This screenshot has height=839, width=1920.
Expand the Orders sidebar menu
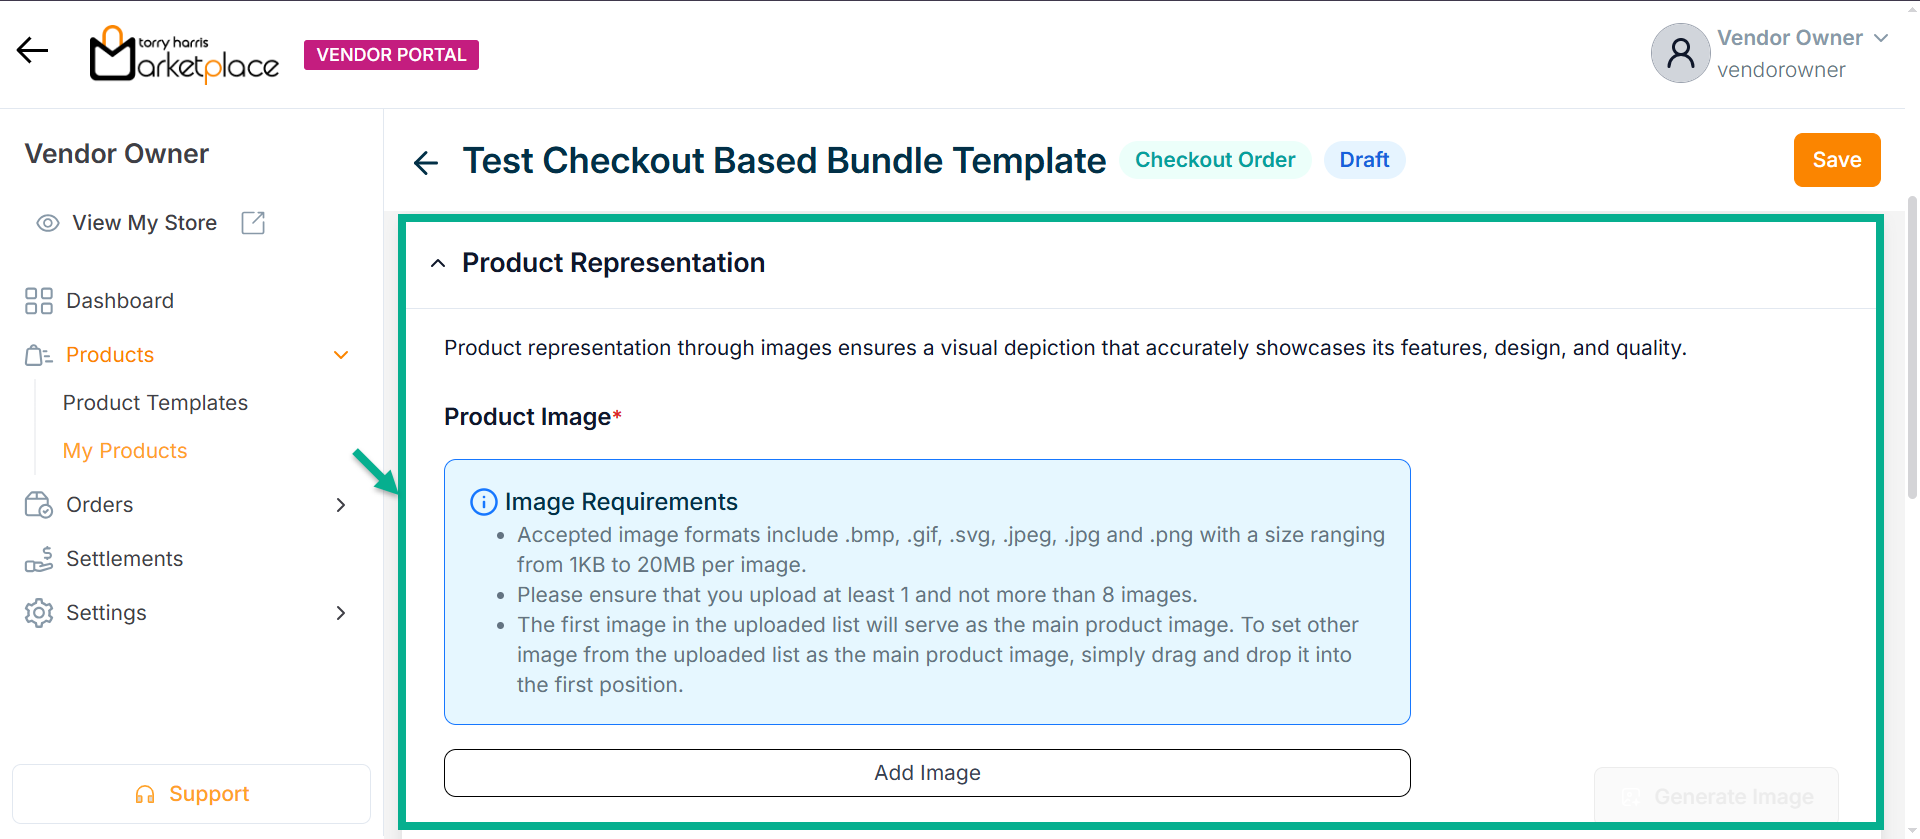tap(341, 505)
